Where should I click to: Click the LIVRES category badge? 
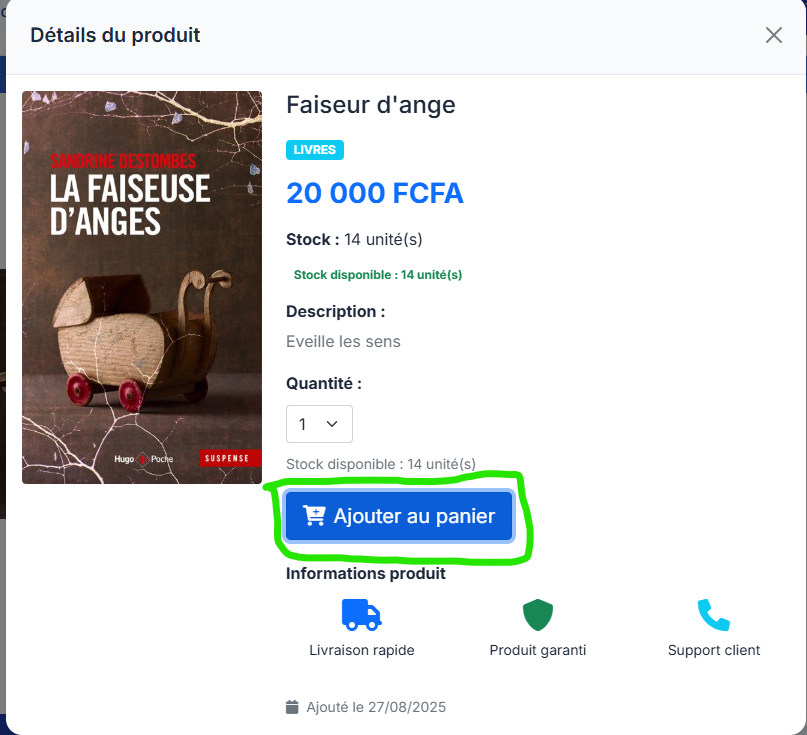pos(314,150)
